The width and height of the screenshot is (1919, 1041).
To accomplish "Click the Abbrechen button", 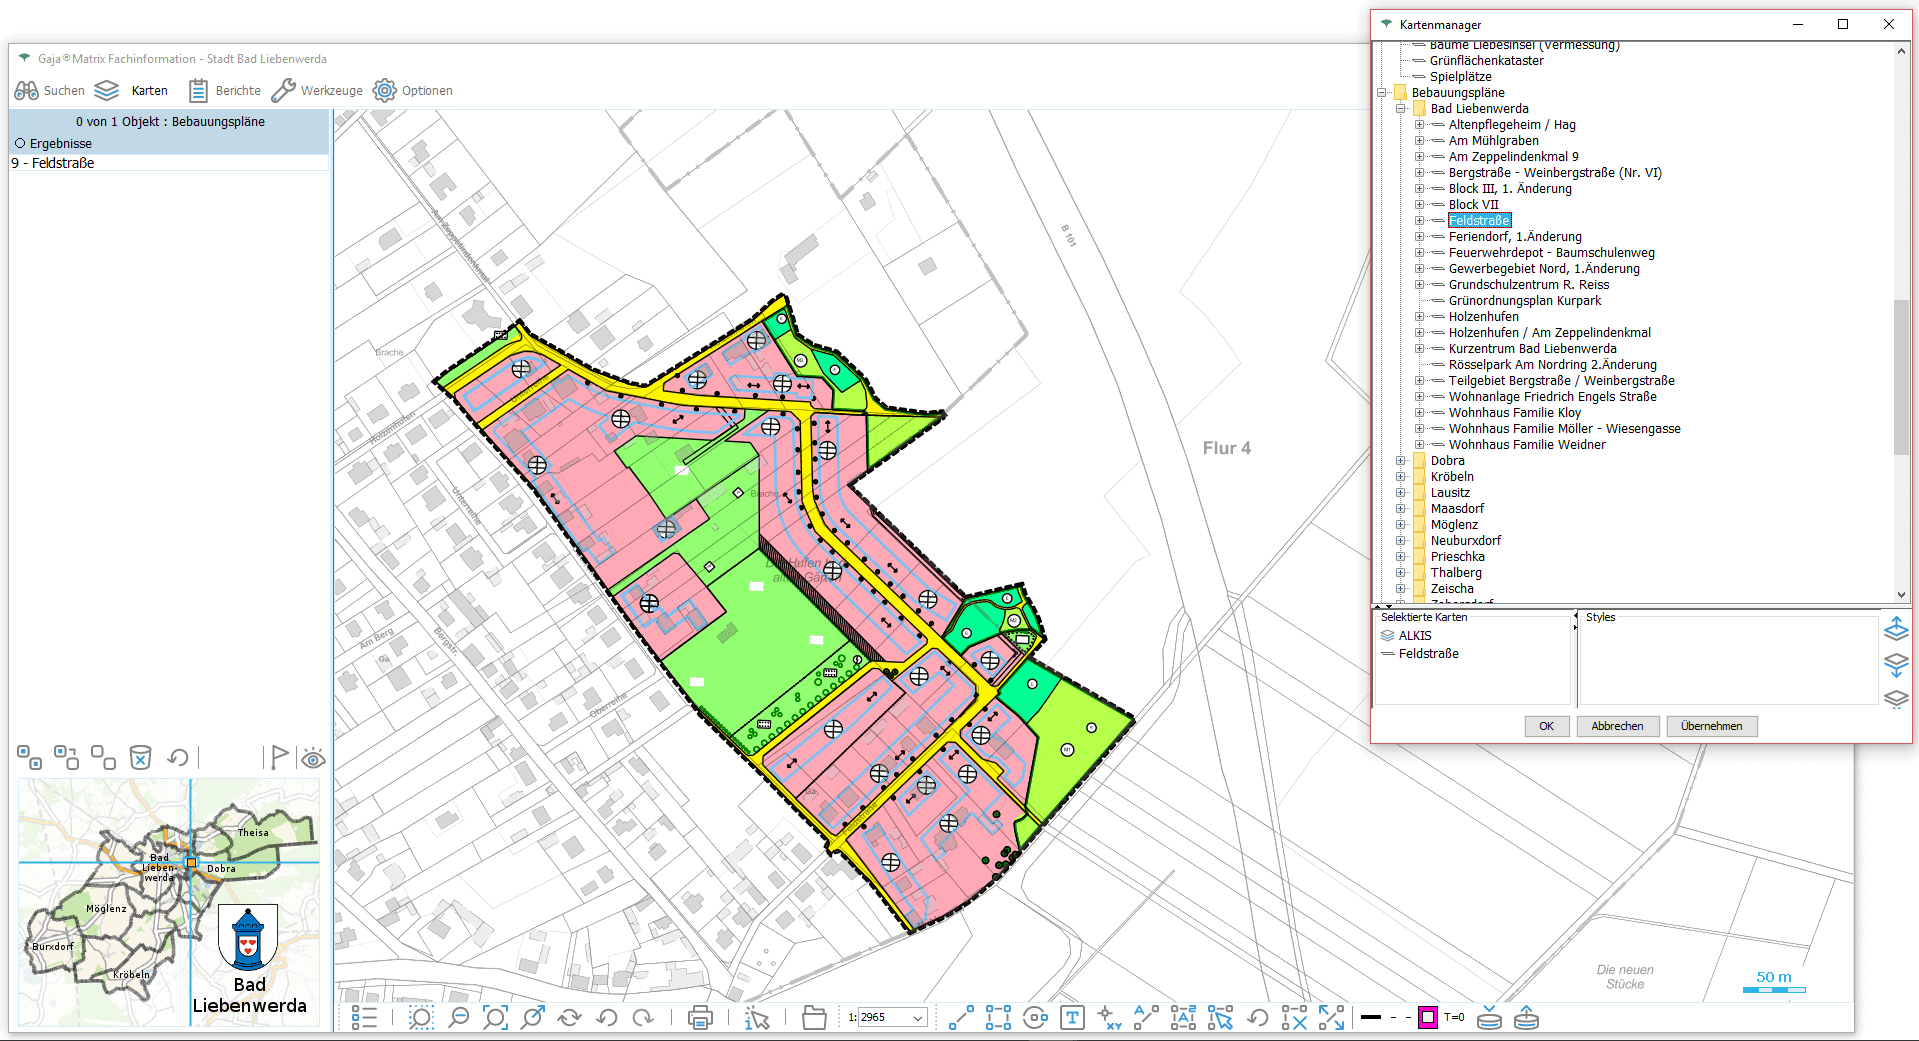I will click(1617, 726).
